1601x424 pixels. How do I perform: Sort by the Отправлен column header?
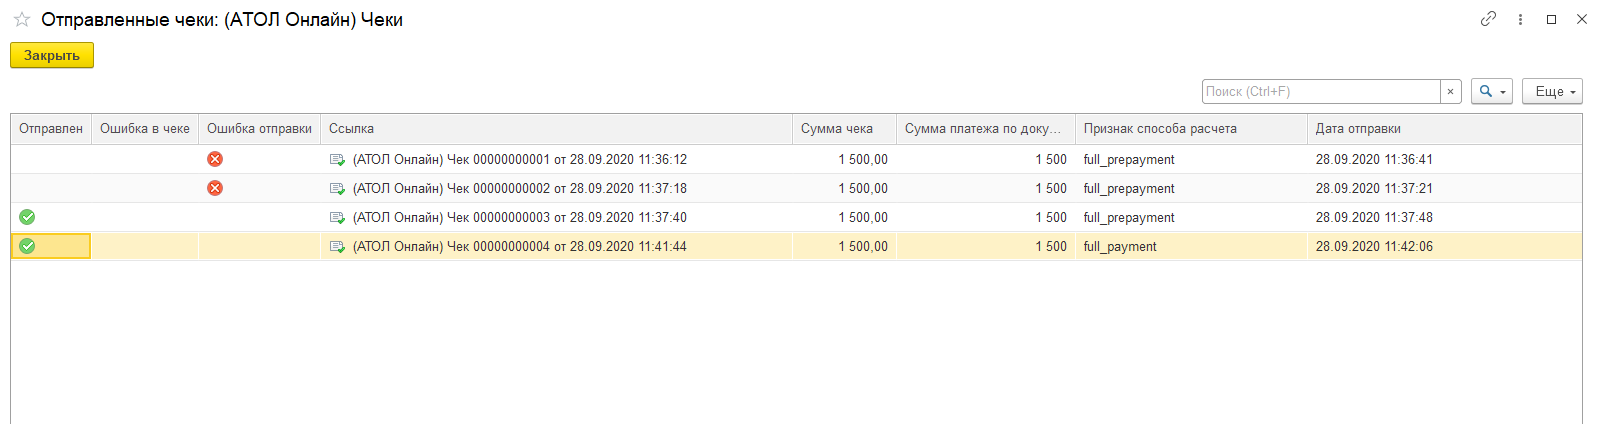point(51,129)
